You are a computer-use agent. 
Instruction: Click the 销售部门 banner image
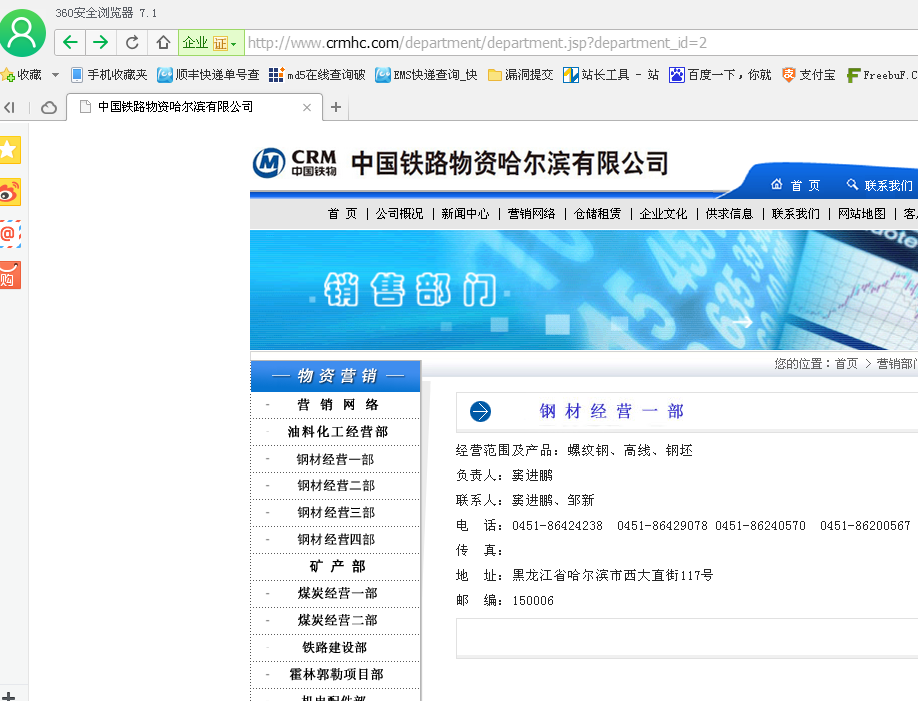[584, 290]
